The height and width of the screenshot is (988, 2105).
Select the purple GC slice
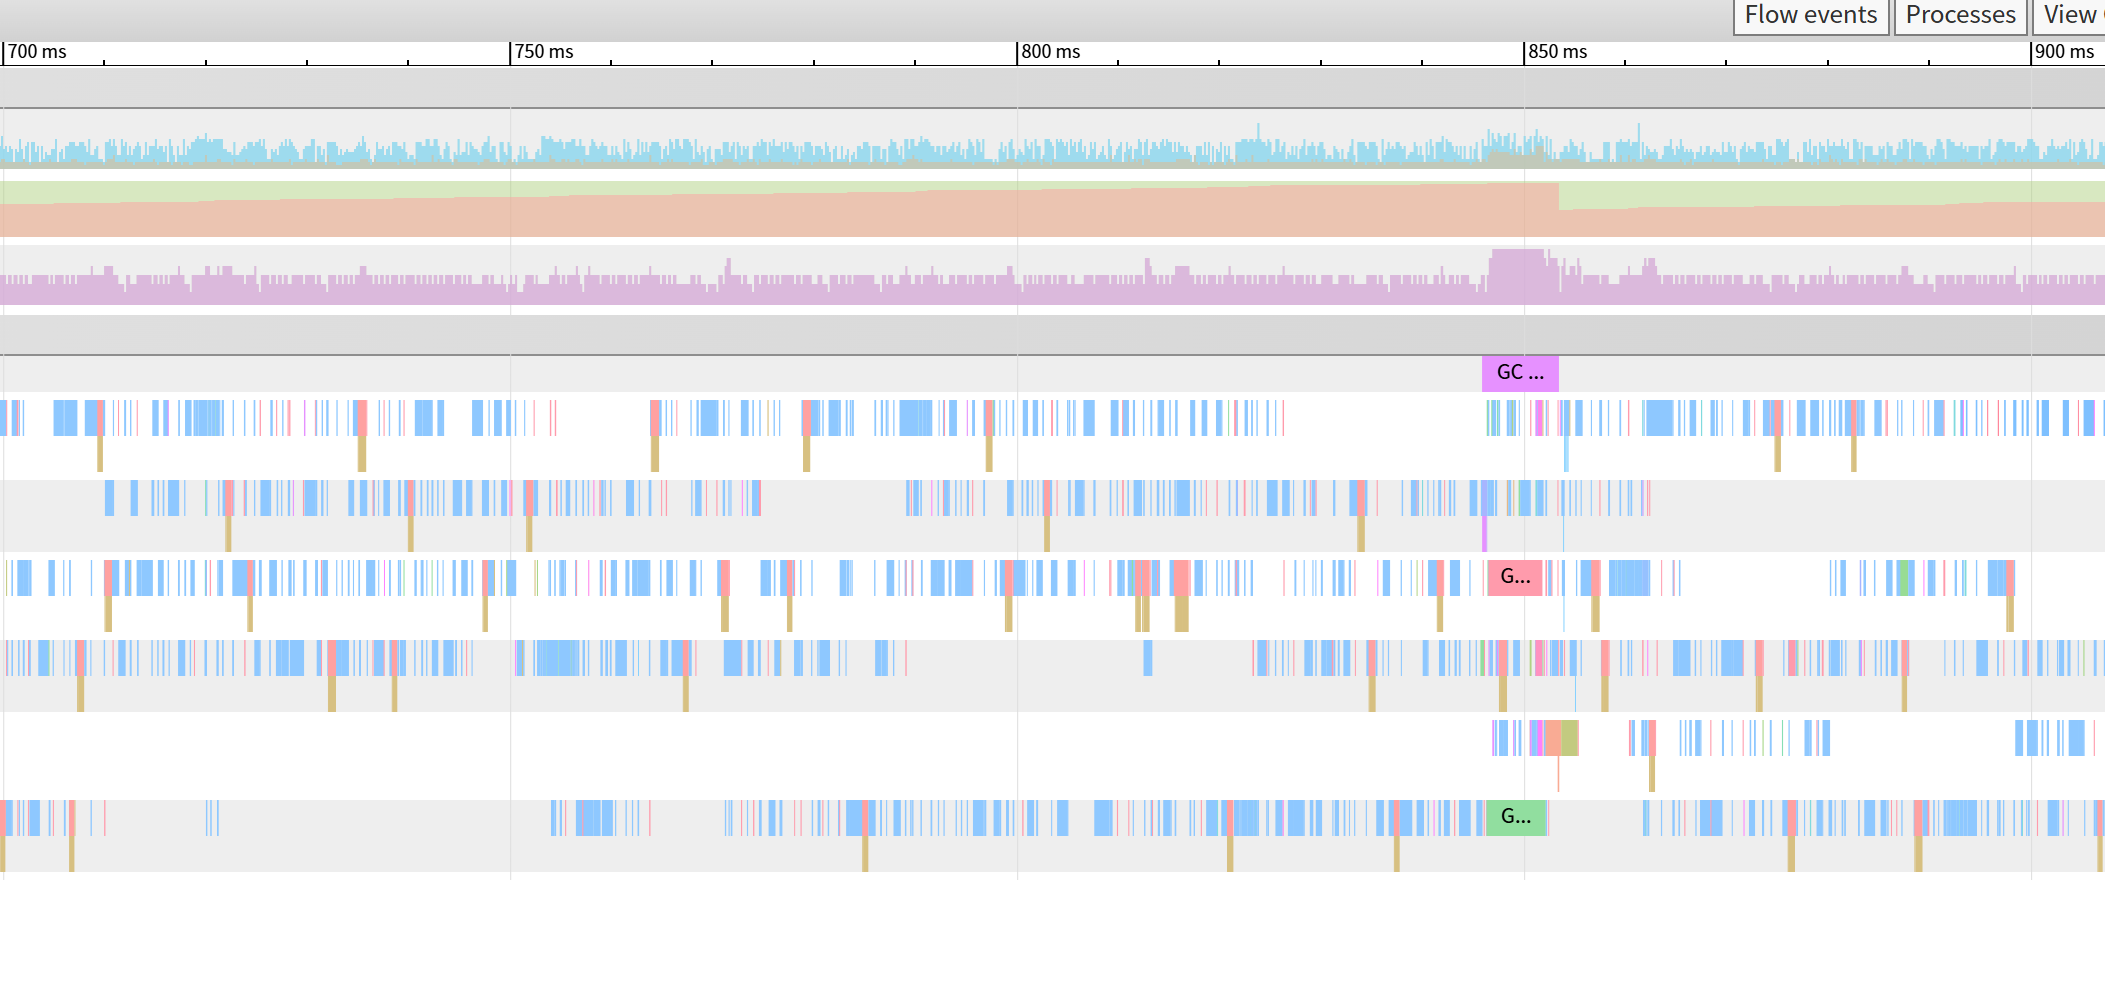(1519, 373)
